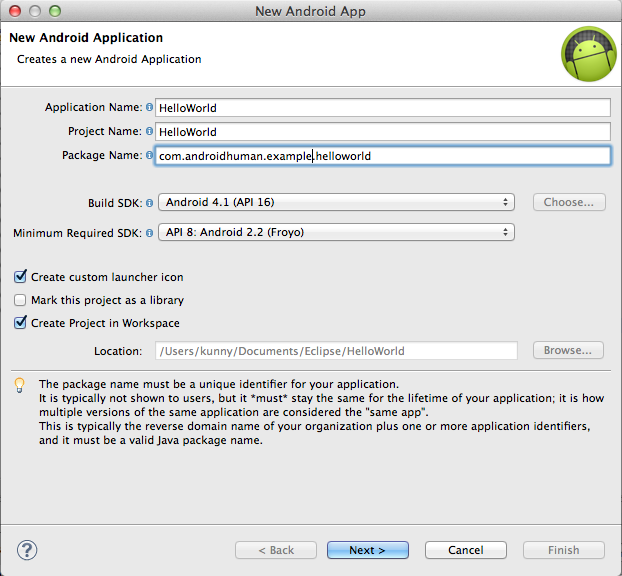Click the 'New Android Application' heading
This screenshot has height=576, width=622.
pyautogui.click(x=86, y=38)
